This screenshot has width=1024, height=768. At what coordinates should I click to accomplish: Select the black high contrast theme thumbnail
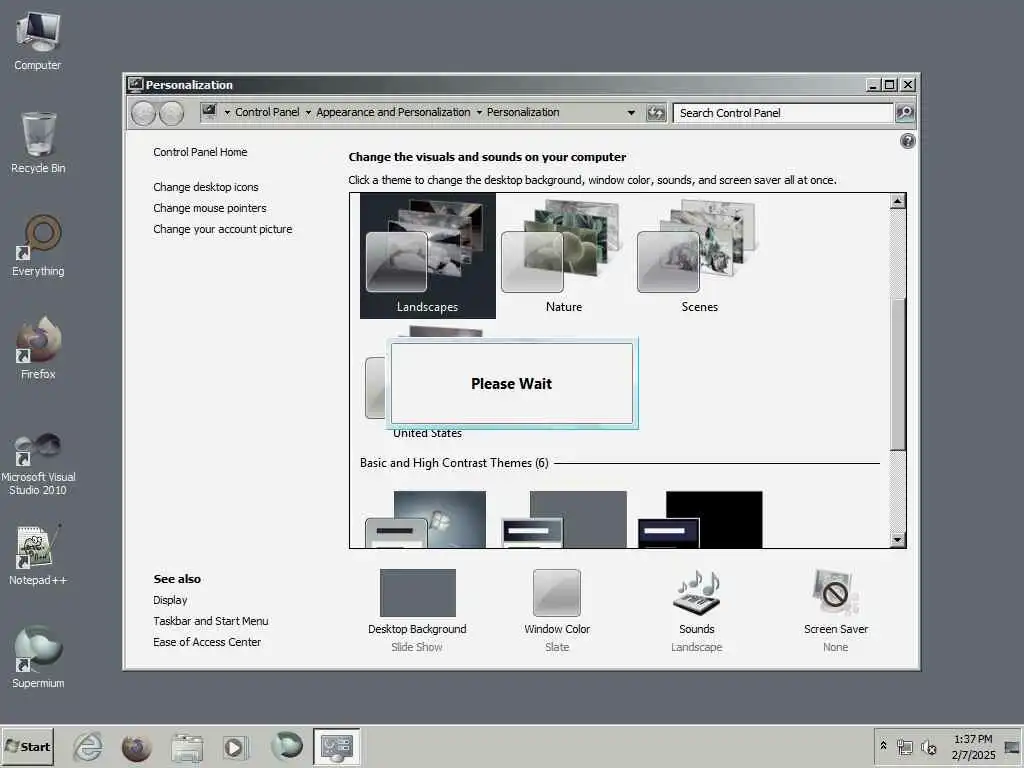pos(699,520)
